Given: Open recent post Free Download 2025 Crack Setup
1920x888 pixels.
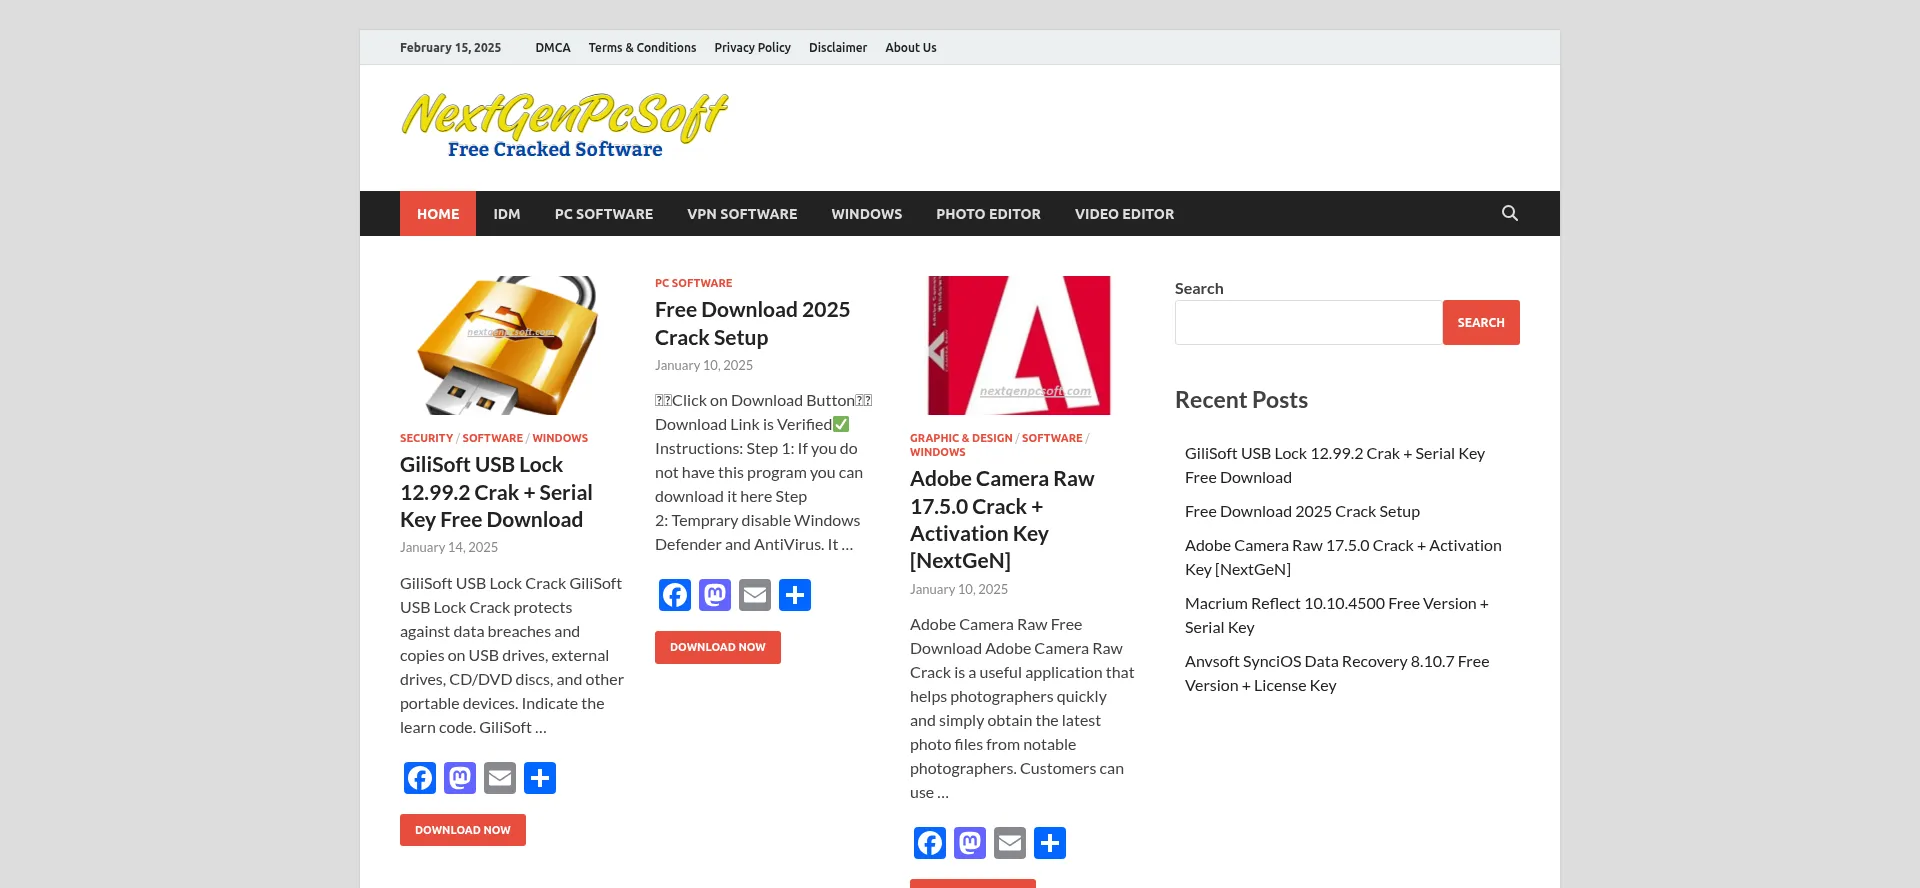Looking at the screenshot, I should click(x=1302, y=511).
